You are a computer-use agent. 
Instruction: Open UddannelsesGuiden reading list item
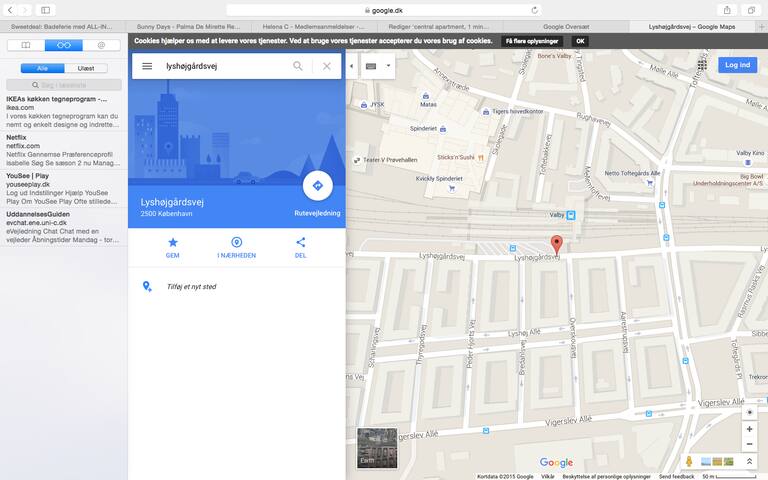[64, 227]
